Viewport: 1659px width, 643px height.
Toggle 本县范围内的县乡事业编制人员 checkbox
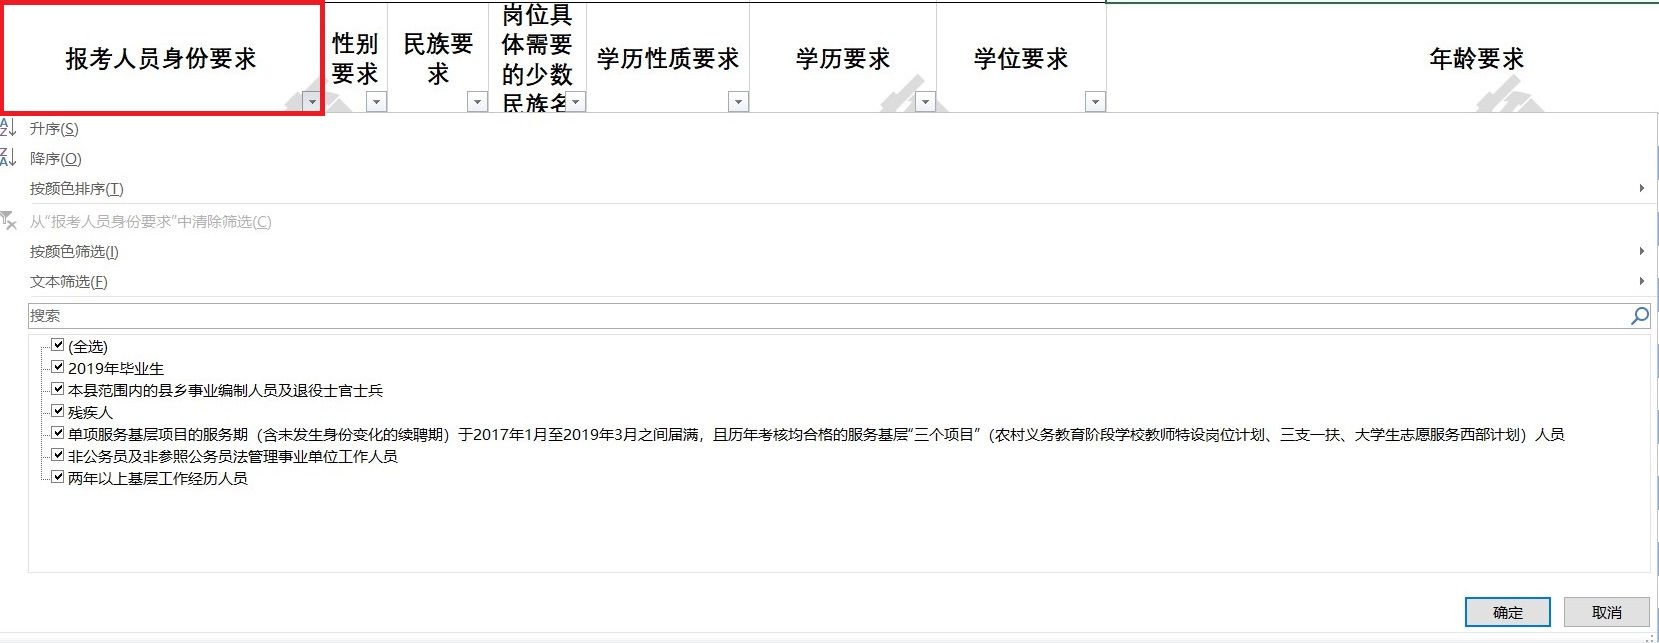point(58,389)
